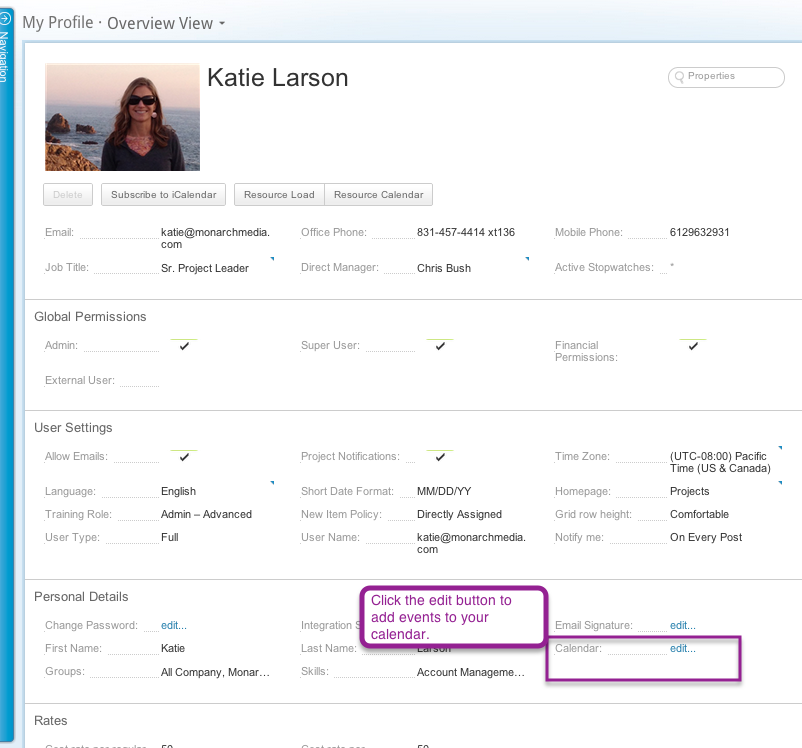Click Subscribe to iCalendar button

(164, 195)
